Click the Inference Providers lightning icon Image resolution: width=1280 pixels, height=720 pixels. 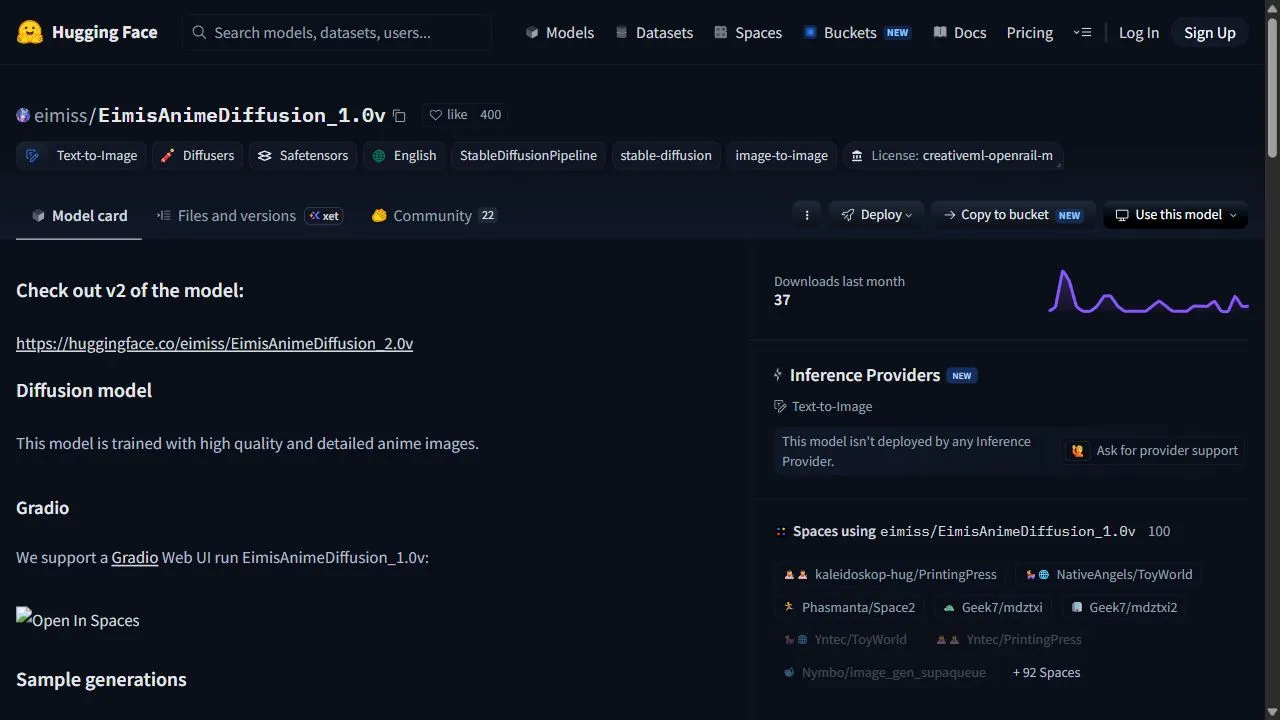point(778,375)
